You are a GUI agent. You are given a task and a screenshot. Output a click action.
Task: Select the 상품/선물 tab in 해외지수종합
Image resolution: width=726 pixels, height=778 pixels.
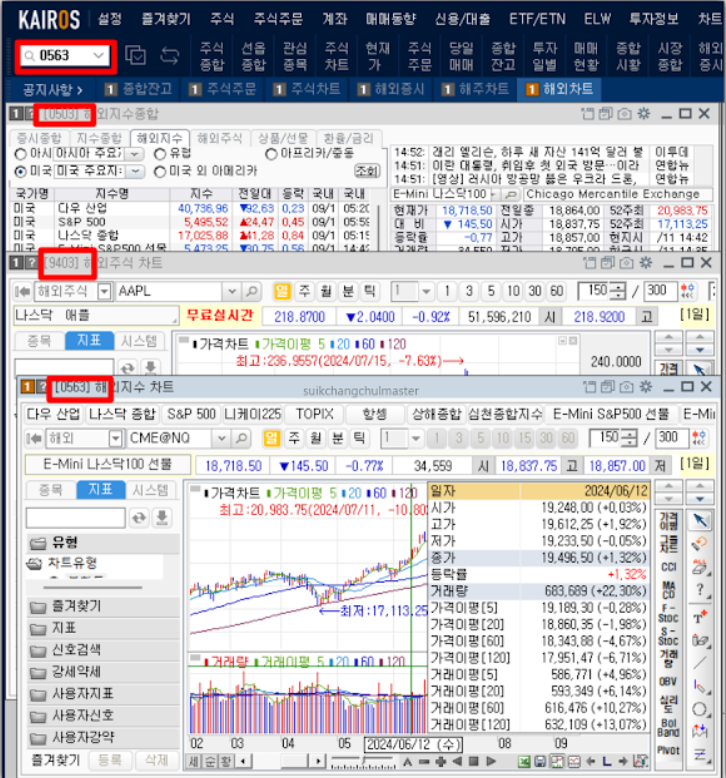click(x=283, y=138)
